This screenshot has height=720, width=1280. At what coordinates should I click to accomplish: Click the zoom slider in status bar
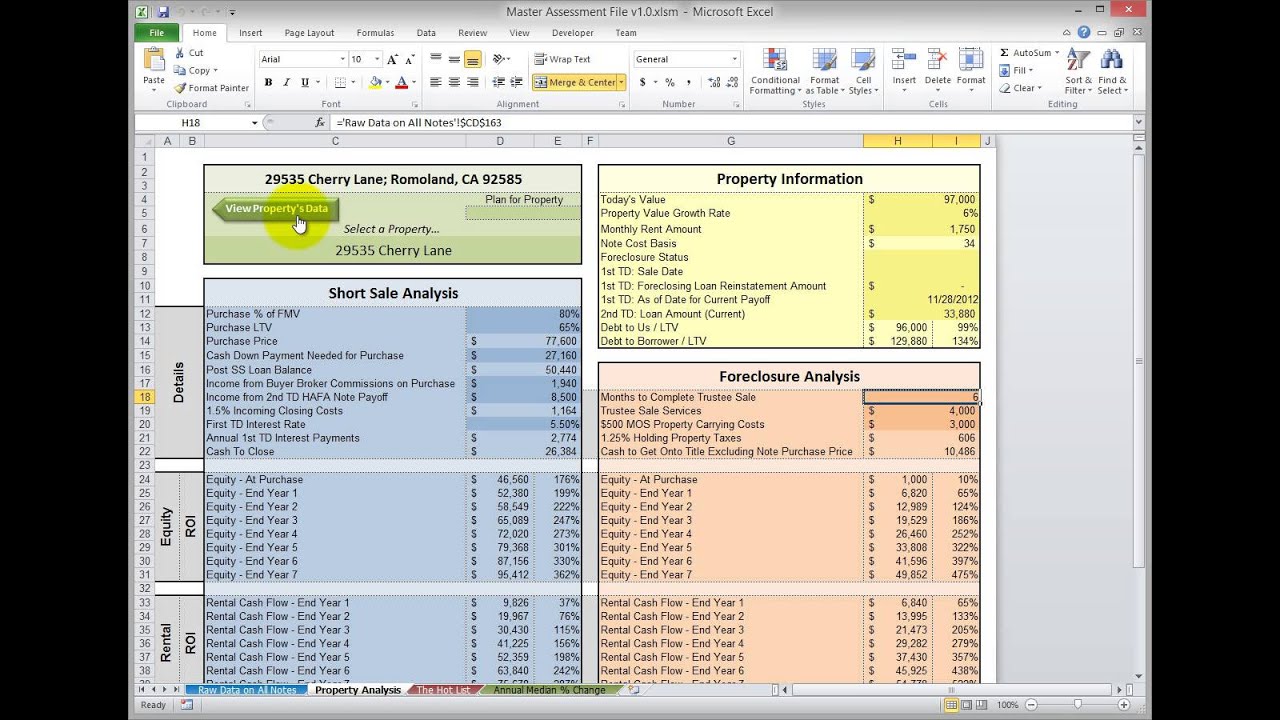(1076, 705)
